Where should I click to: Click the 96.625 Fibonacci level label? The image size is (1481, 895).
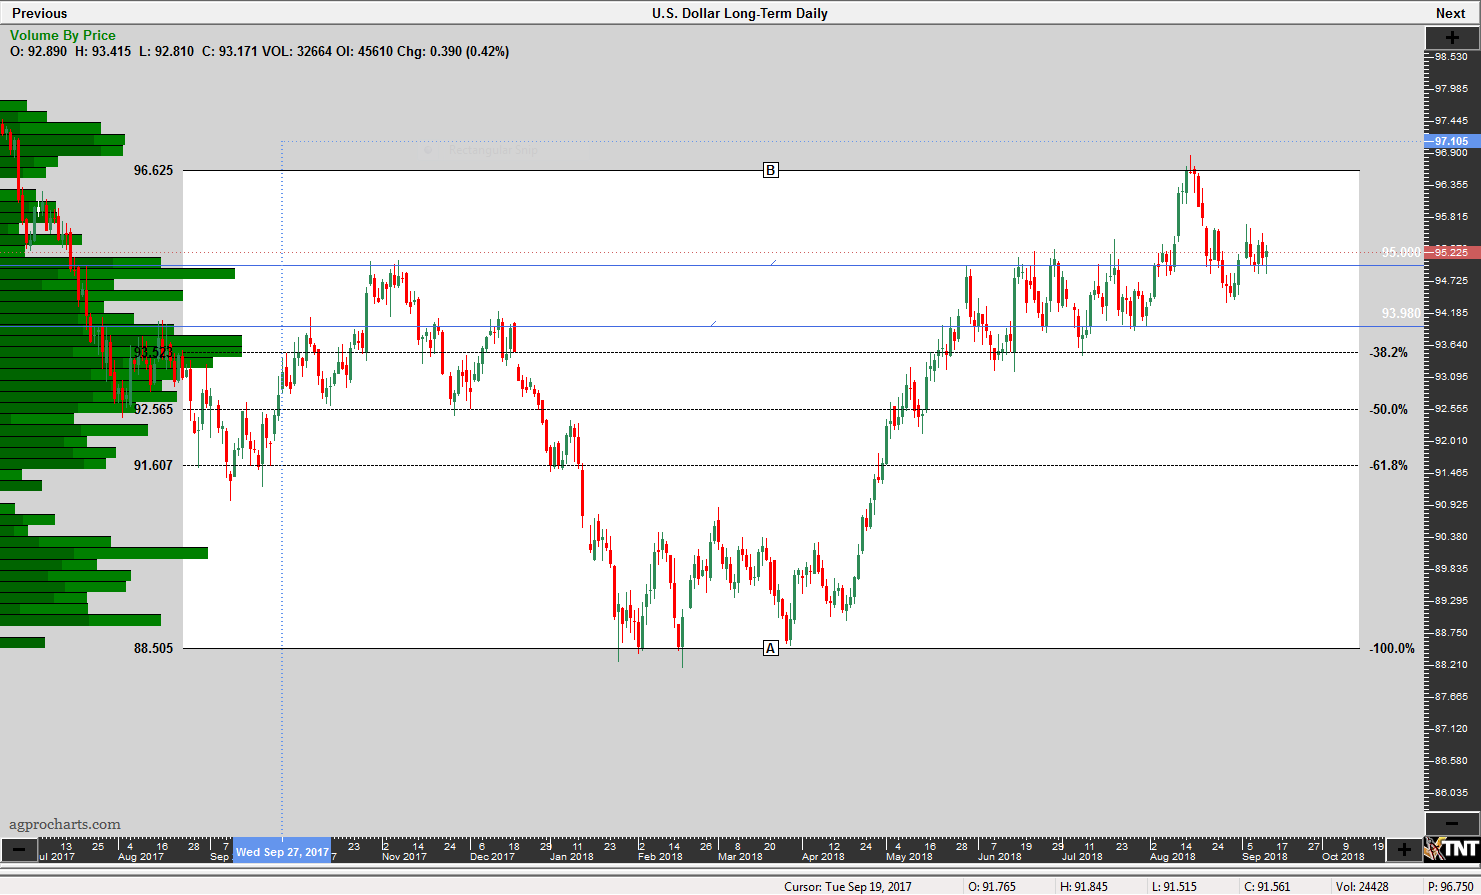154,171
